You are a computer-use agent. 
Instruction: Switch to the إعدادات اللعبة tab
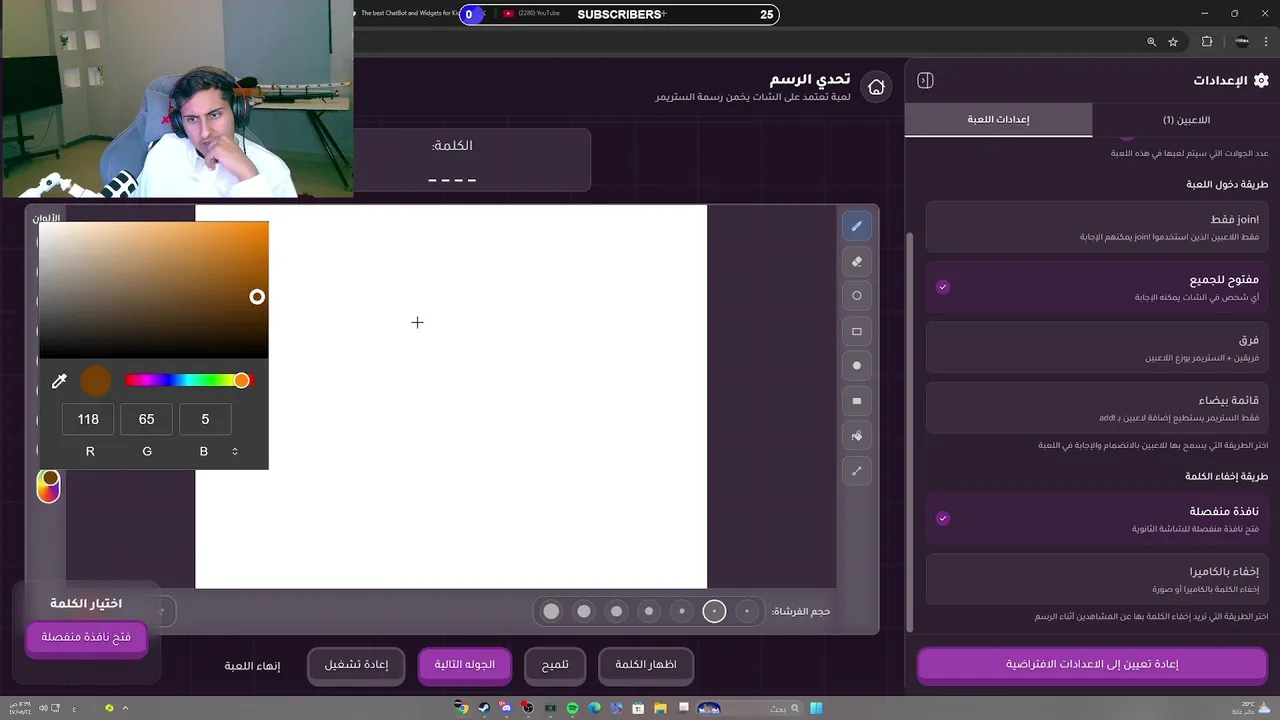pyautogui.click(x=998, y=120)
